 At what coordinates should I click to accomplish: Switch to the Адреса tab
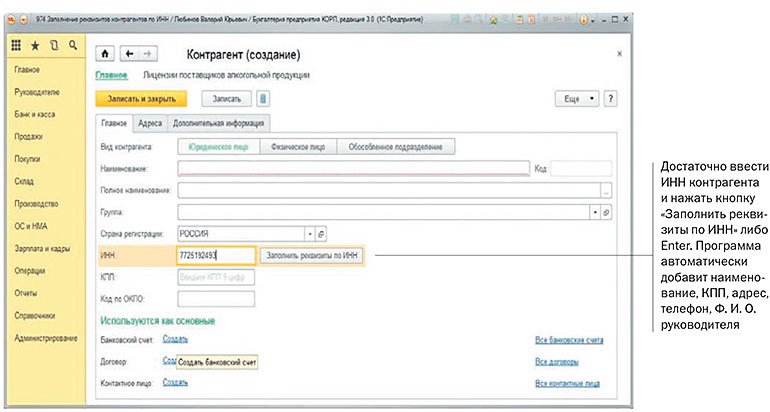150,123
